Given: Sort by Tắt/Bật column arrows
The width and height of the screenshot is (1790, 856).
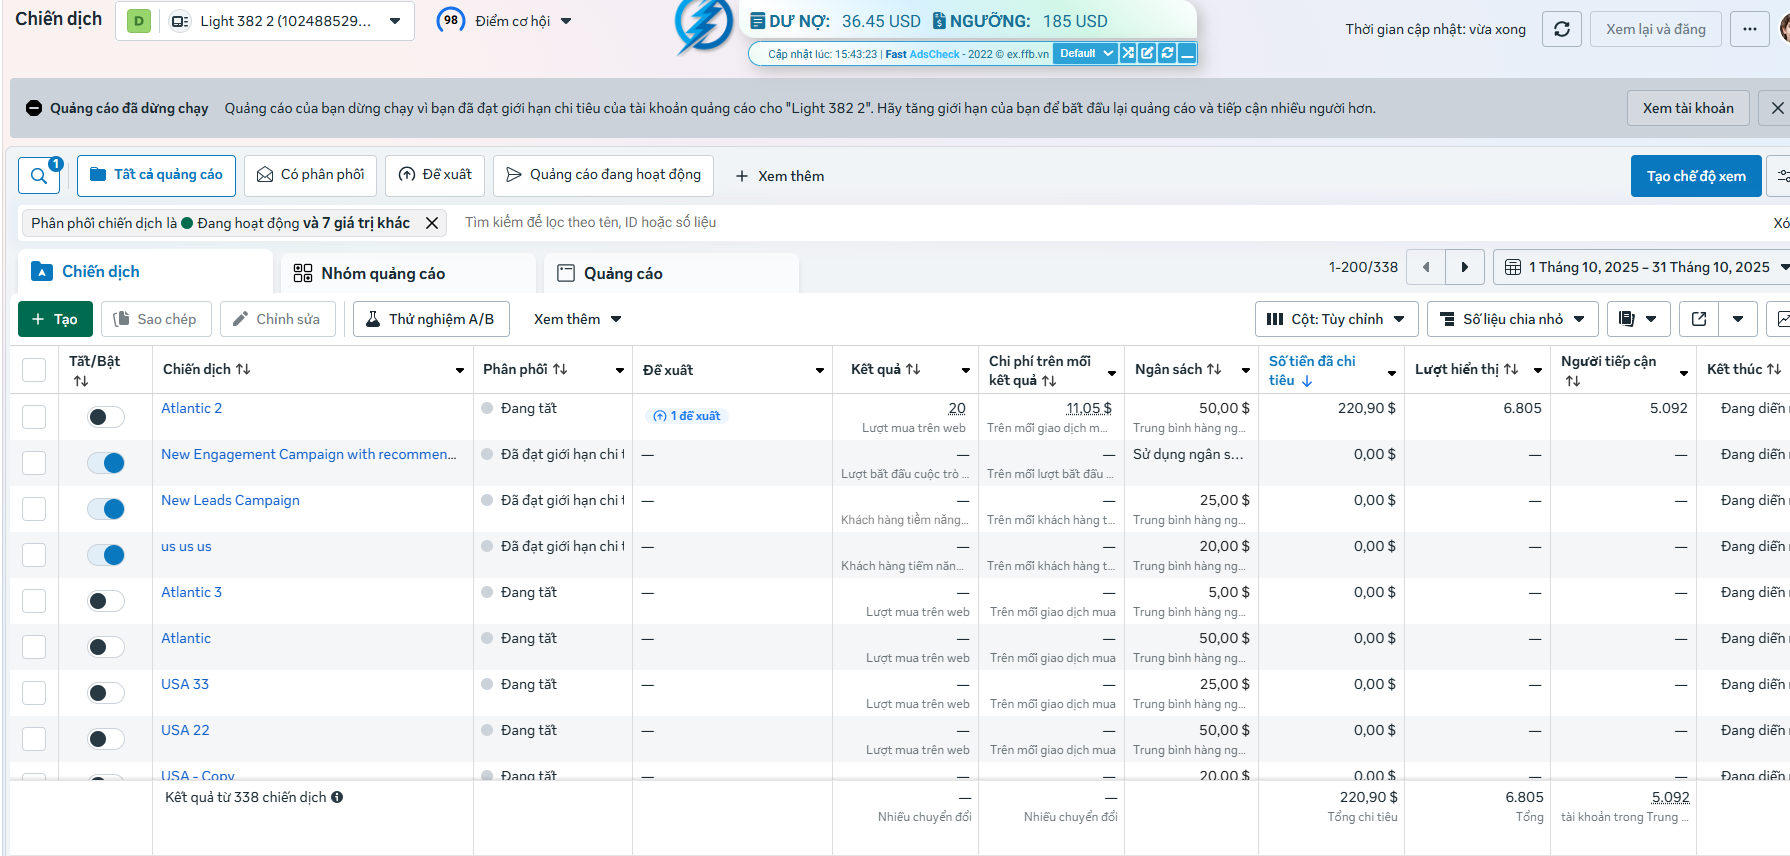Looking at the screenshot, I should tap(81, 381).
